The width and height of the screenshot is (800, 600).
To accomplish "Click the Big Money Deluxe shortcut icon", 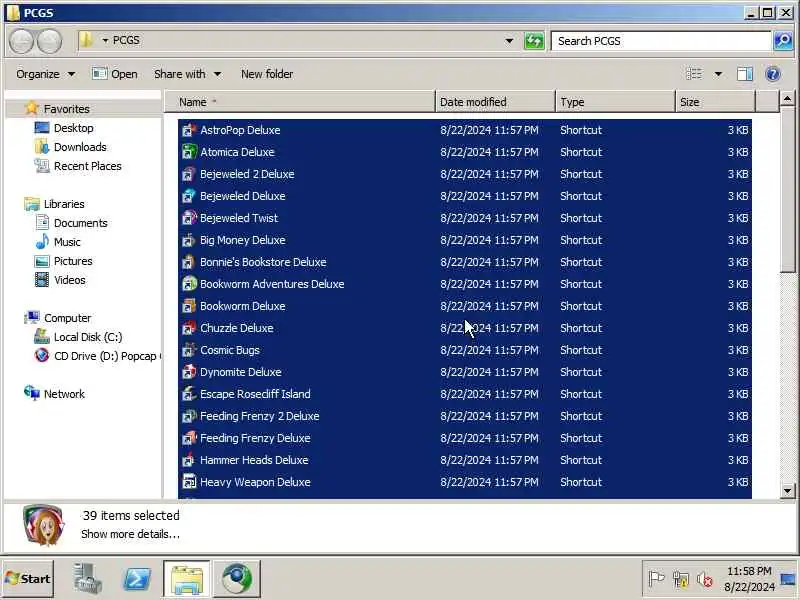I will pyautogui.click(x=189, y=240).
